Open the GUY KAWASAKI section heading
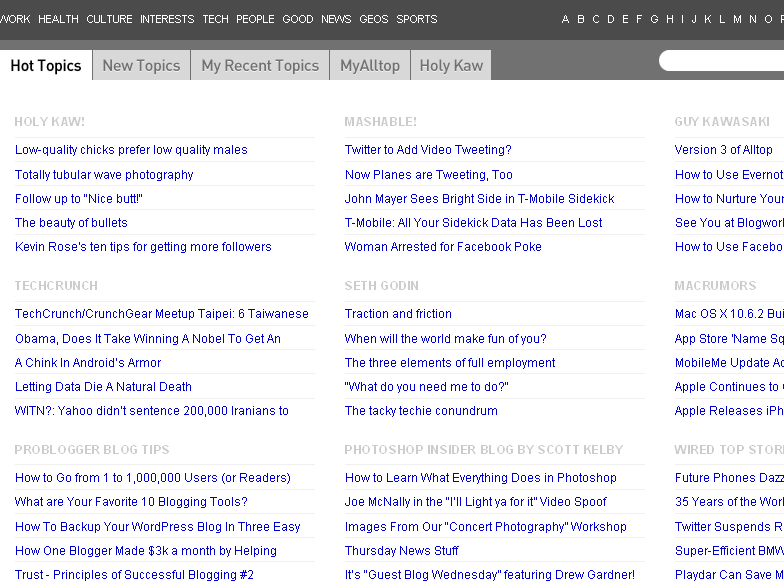The width and height of the screenshot is (784, 584). click(x=722, y=122)
